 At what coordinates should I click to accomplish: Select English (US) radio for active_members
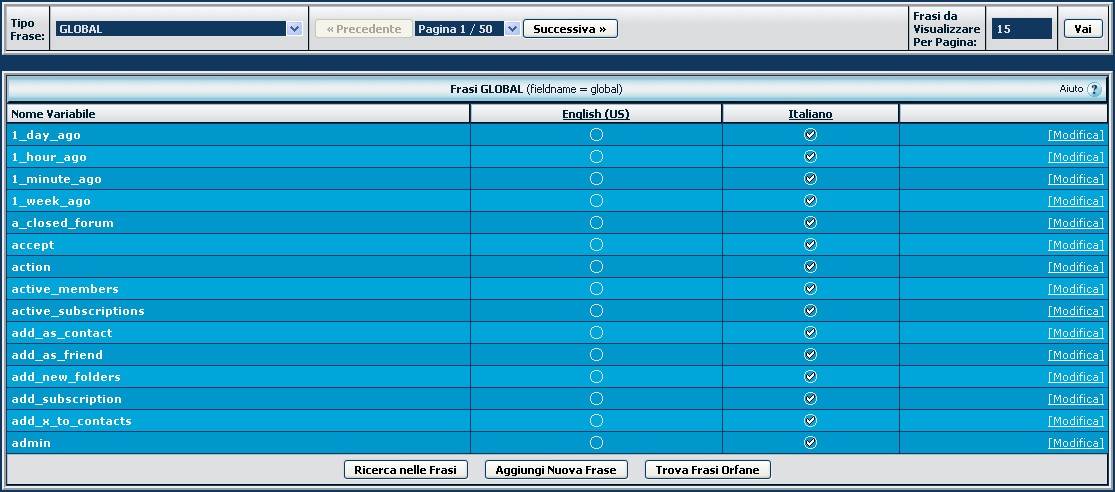click(596, 289)
